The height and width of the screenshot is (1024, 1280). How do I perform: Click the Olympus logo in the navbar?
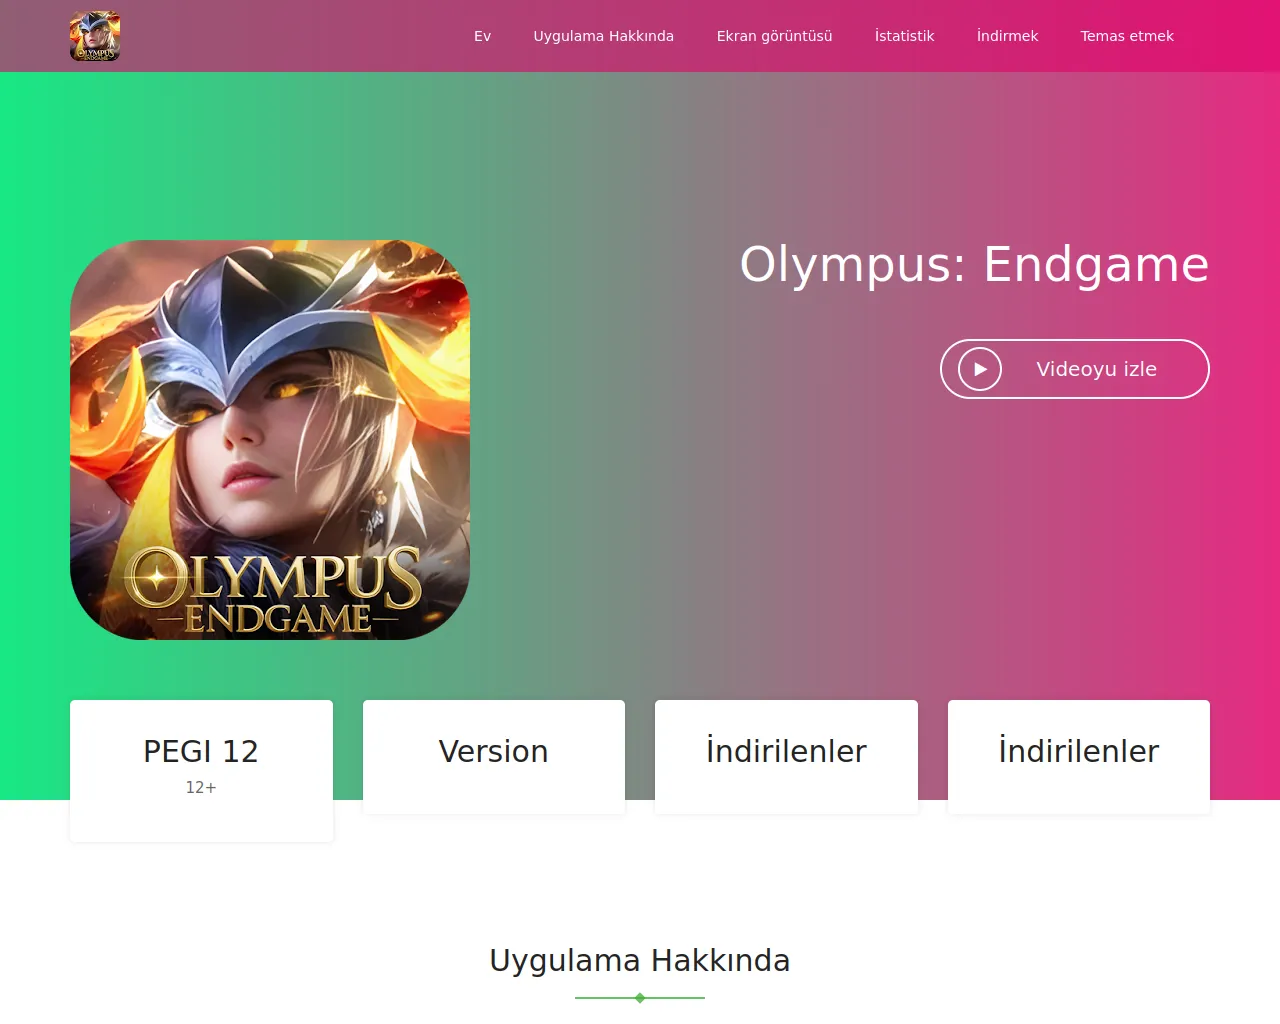point(95,36)
